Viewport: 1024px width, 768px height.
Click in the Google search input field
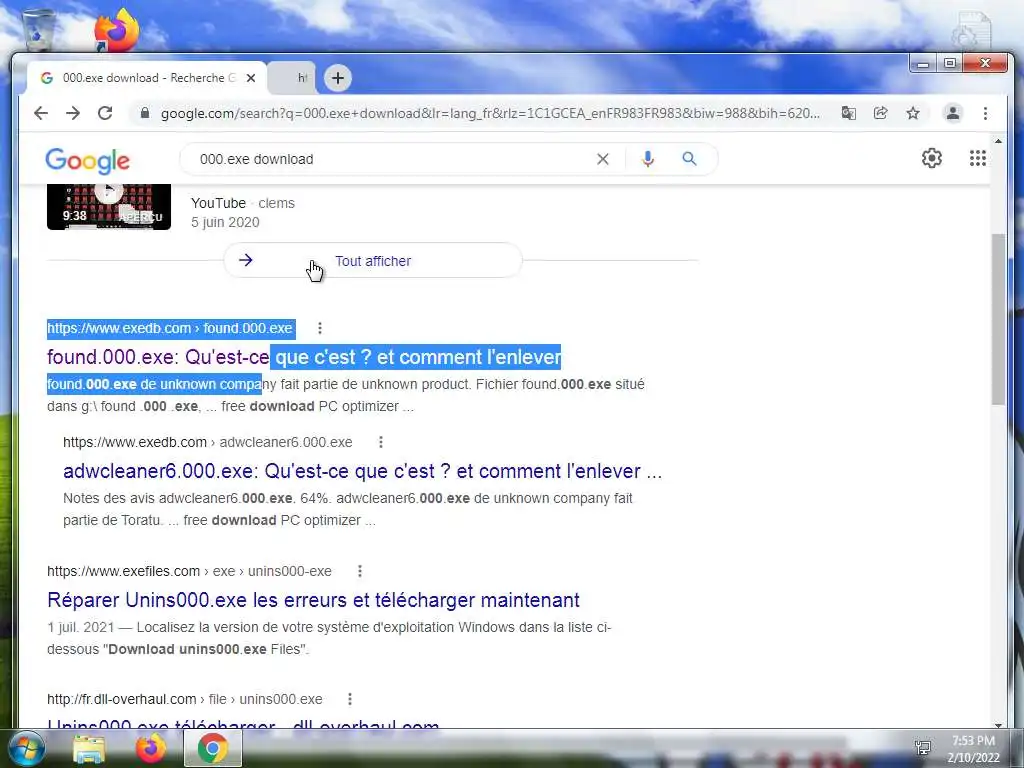pyautogui.click(x=392, y=159)
